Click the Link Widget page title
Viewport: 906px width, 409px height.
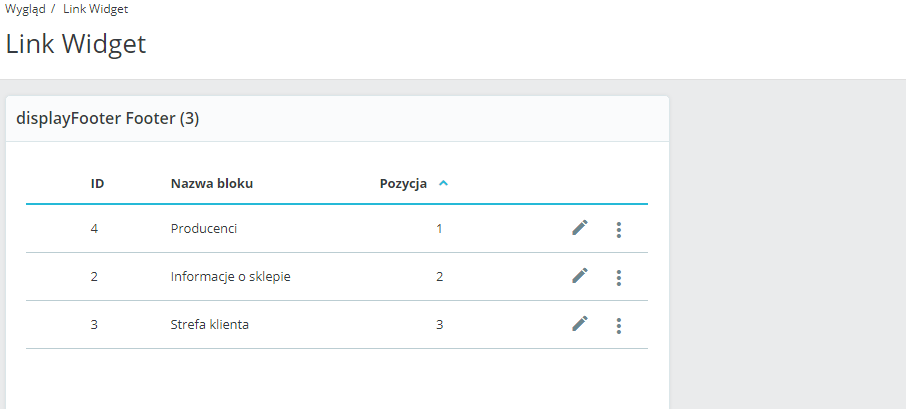click(76, 45)
